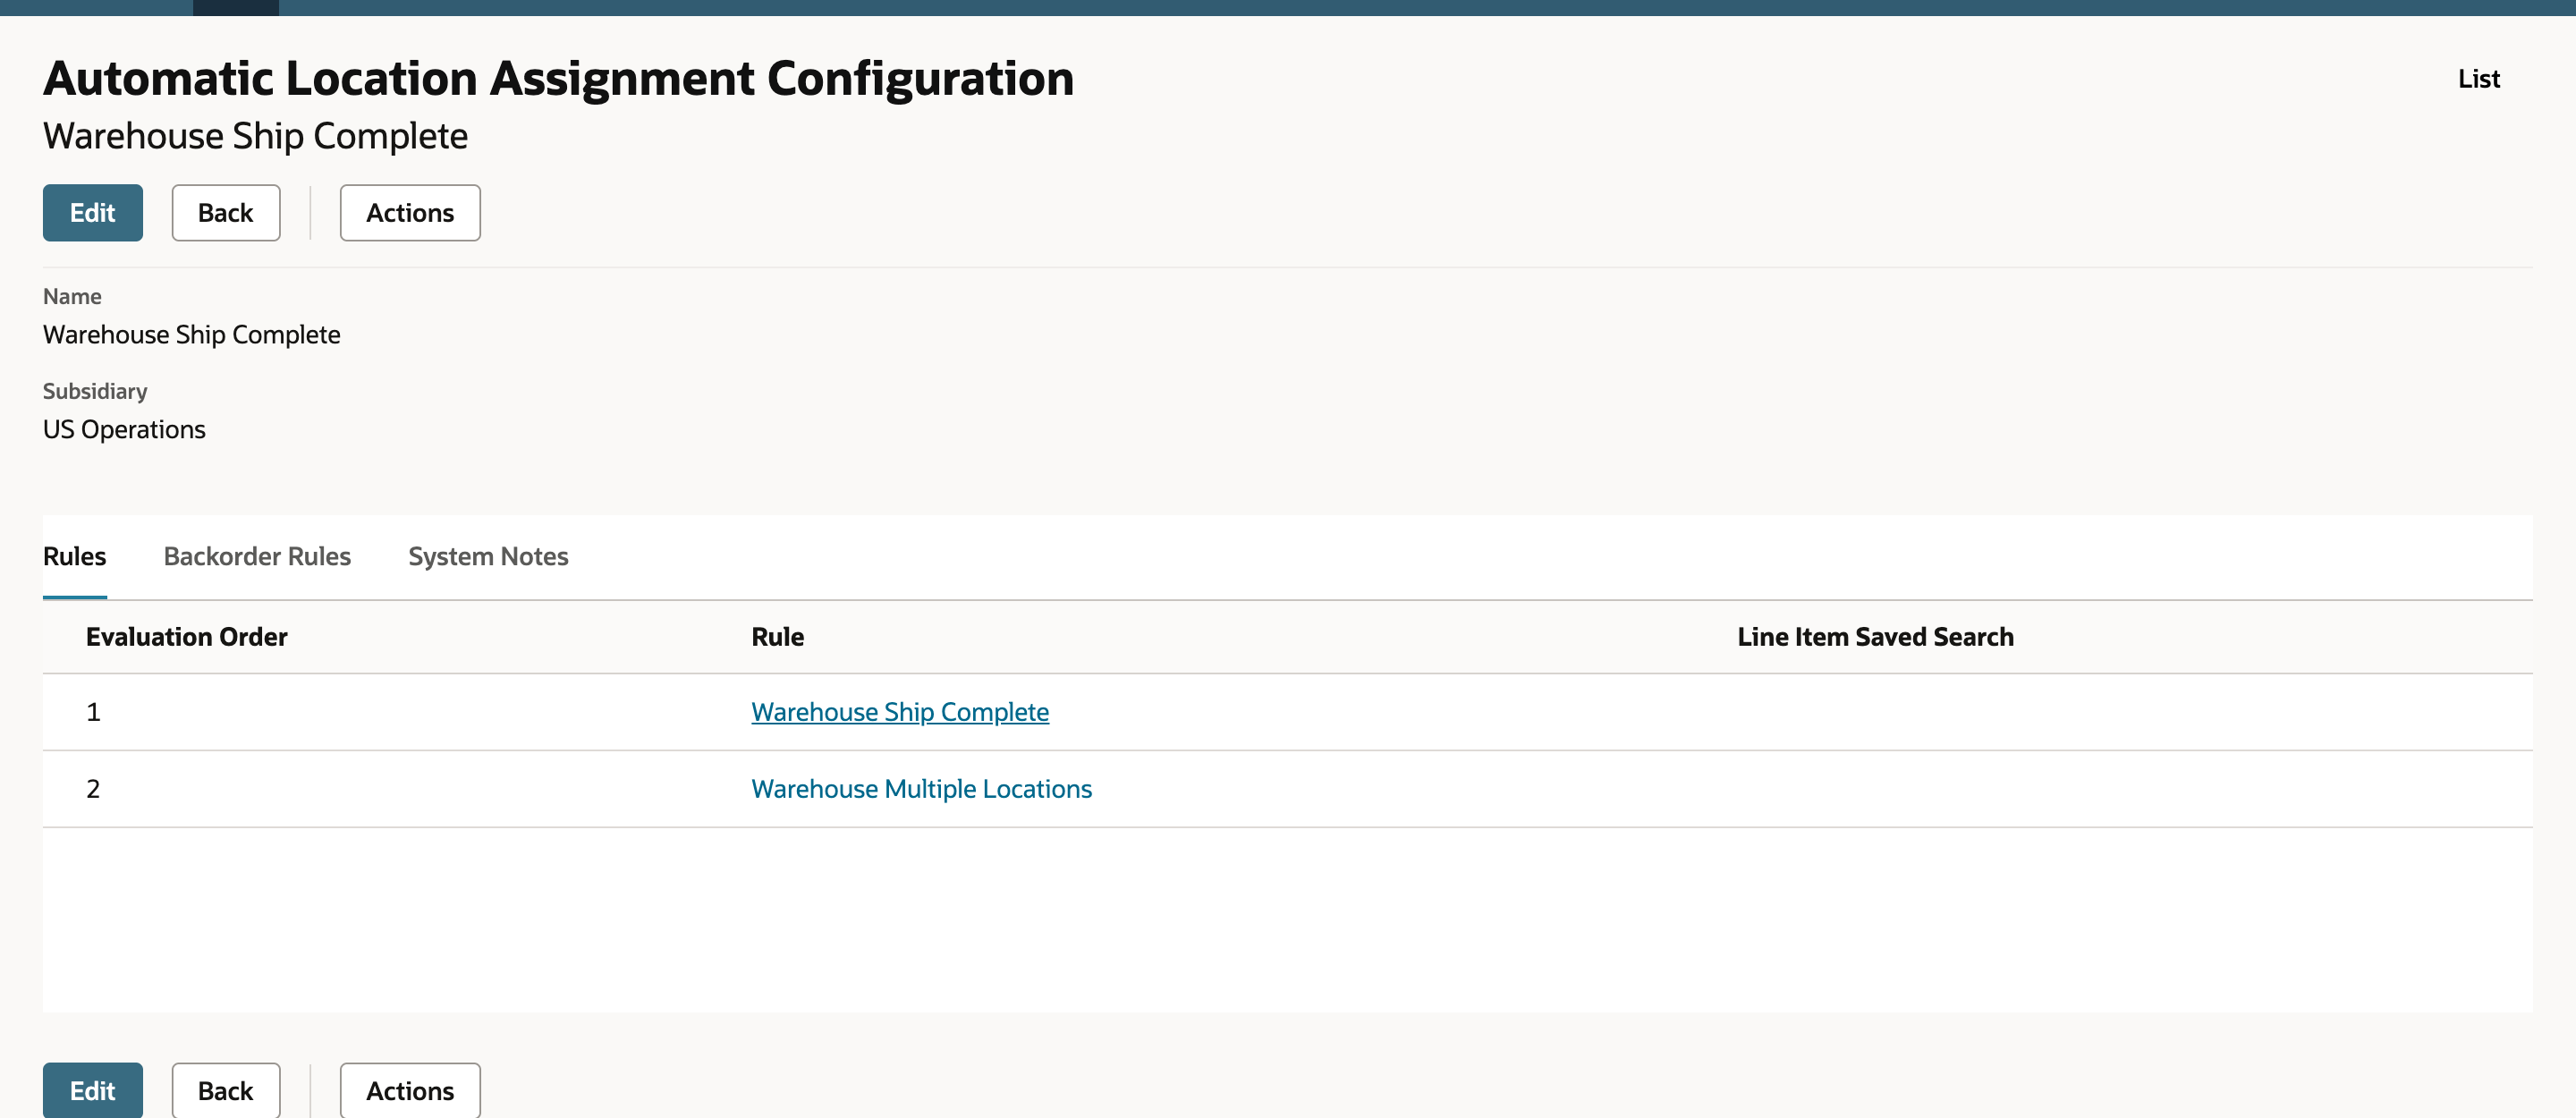The width and height of the screenshot is (2576, 1118).
Task: Click the top Back button
Action: [x=225, y=212]
